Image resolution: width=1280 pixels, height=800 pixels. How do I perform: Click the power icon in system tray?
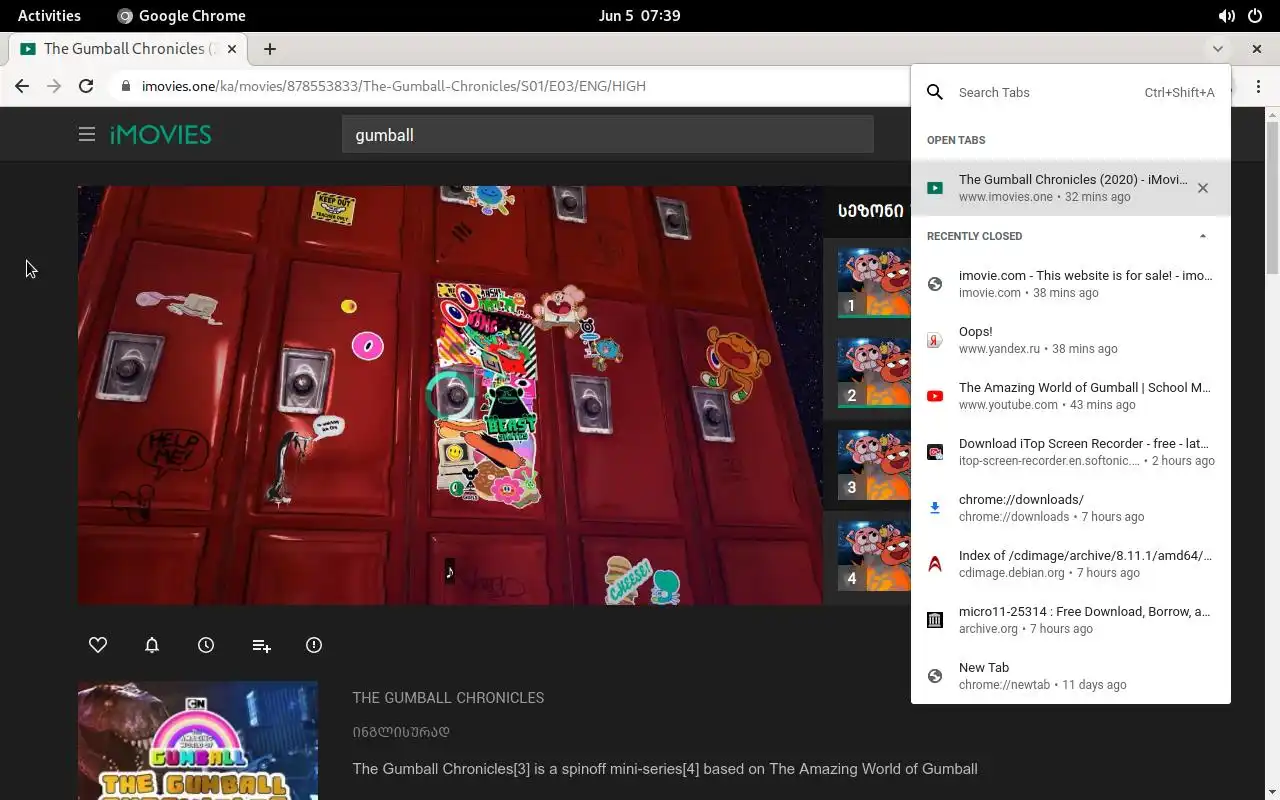pyautogui.click(x=1255, y=16)
